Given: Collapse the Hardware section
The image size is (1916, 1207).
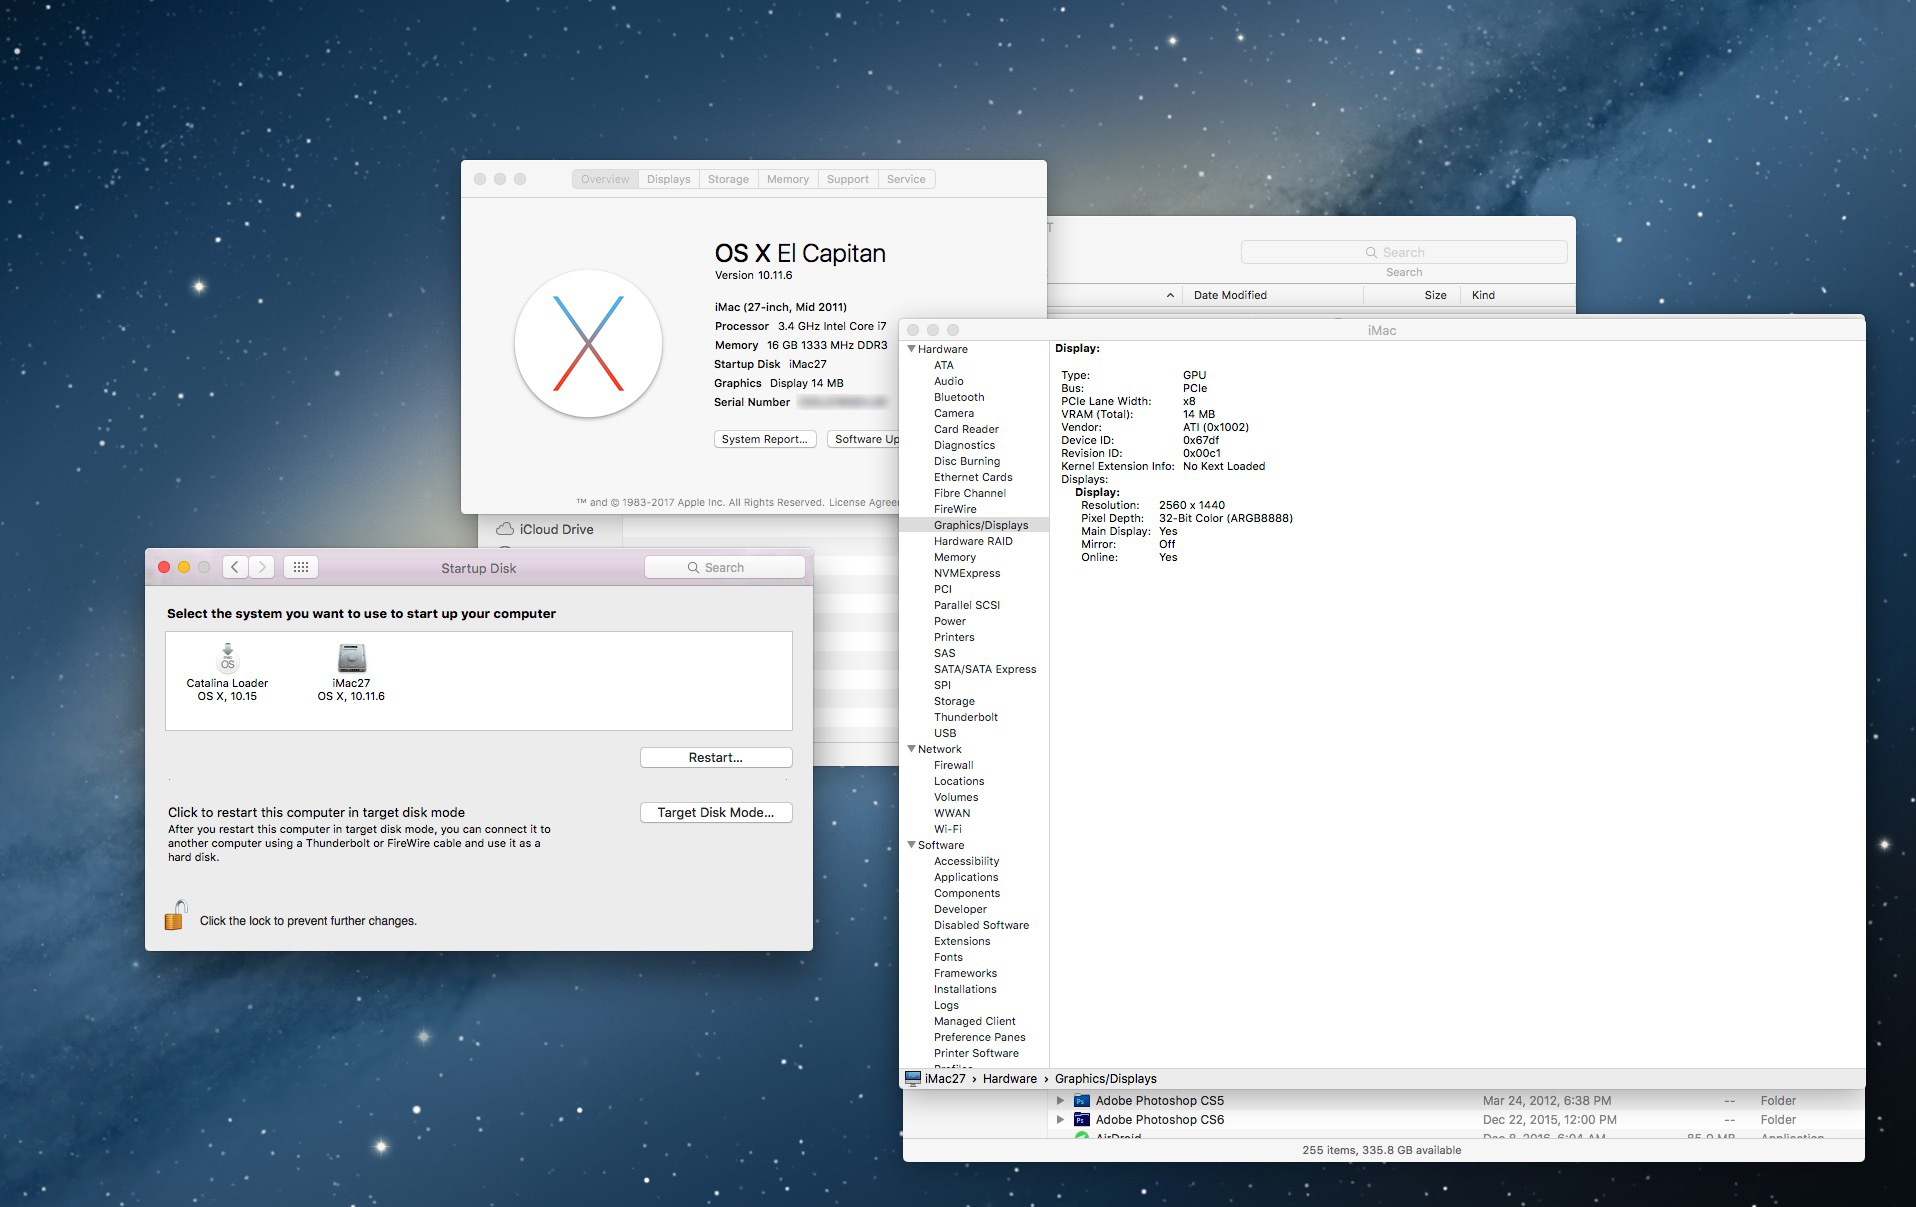Looking at the screenshot, I should point(911,349).
